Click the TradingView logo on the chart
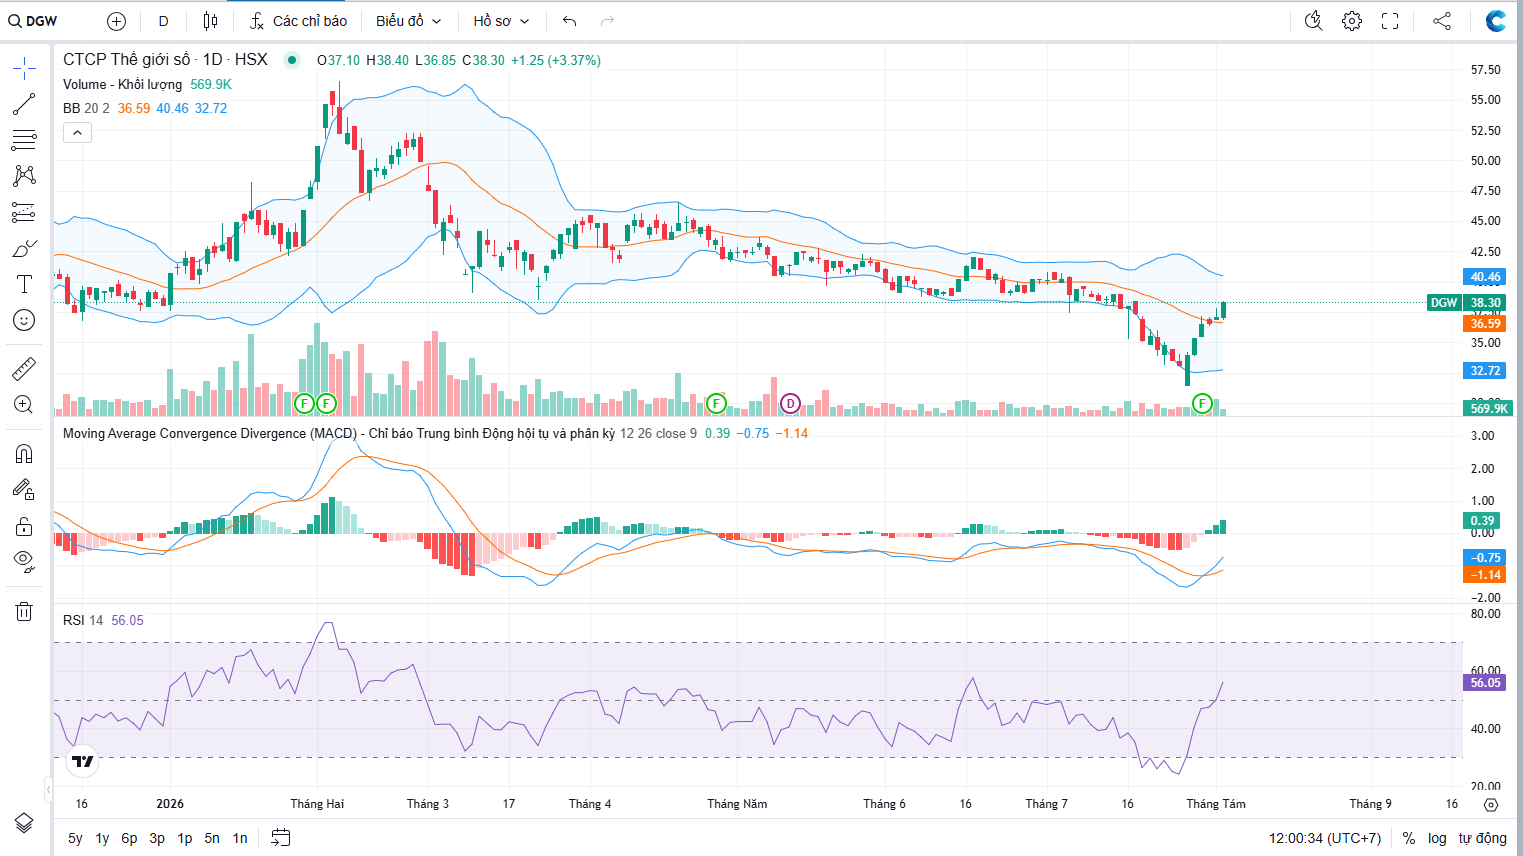Viewport: 1523px width, 856px height. (84, 761)
